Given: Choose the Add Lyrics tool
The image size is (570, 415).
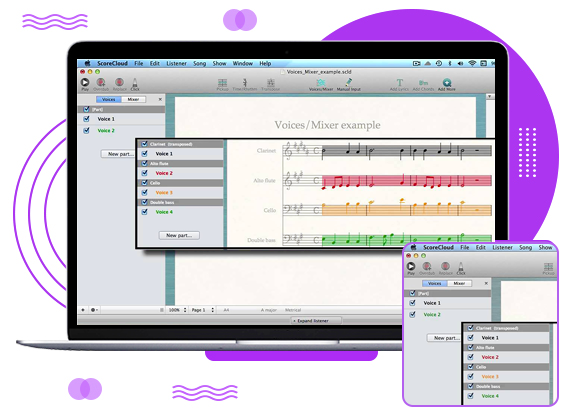Looking at the screenshot, I should 400,83.
